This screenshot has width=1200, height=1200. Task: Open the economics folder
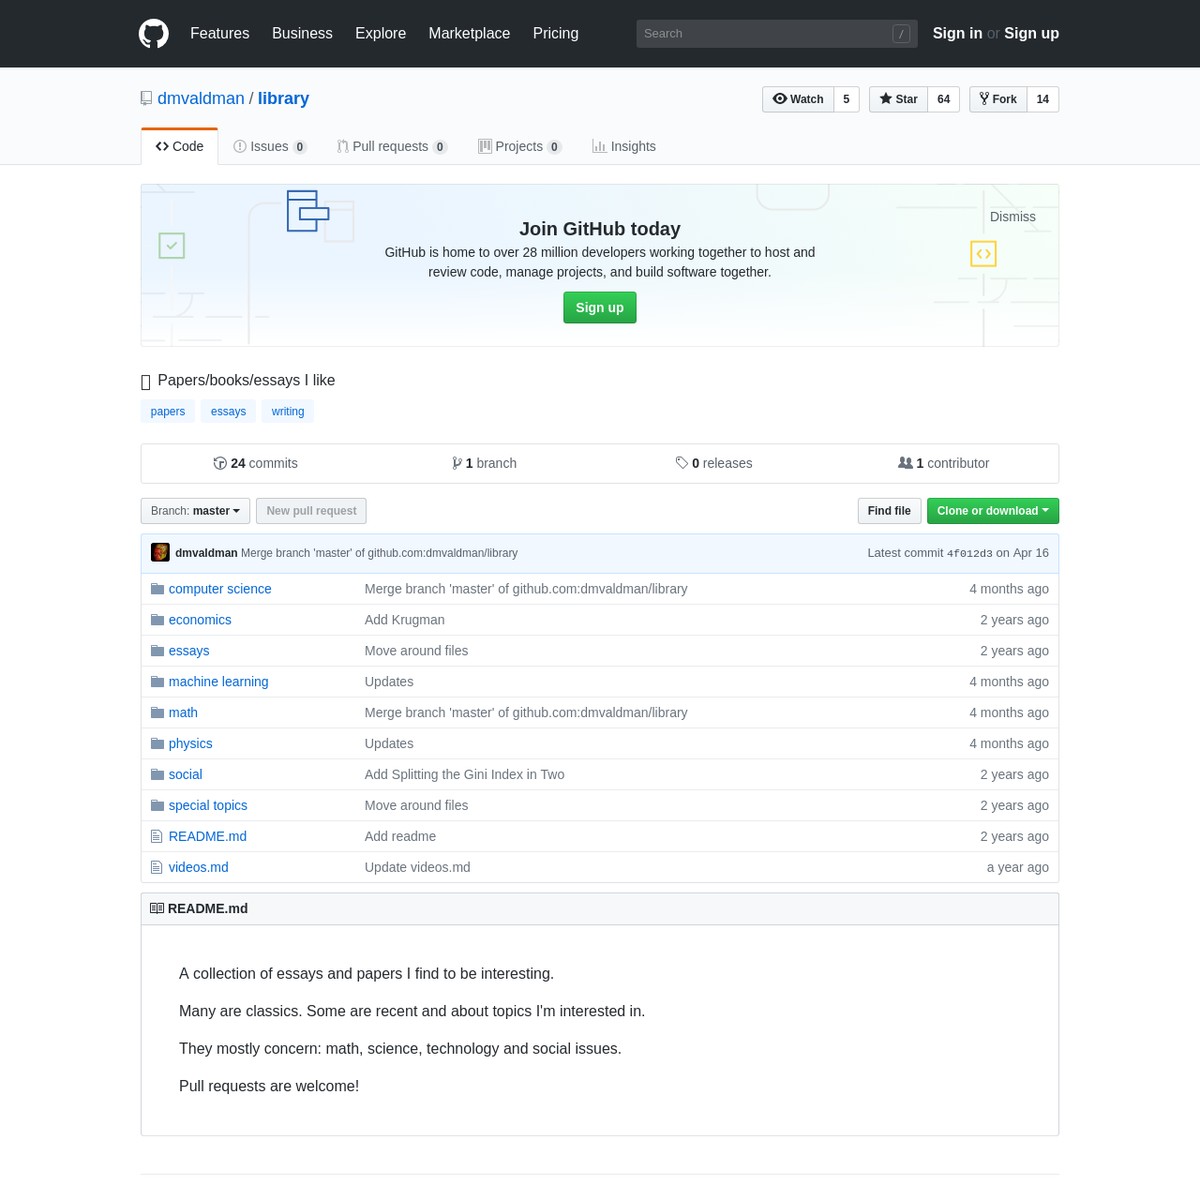(200, 620)
